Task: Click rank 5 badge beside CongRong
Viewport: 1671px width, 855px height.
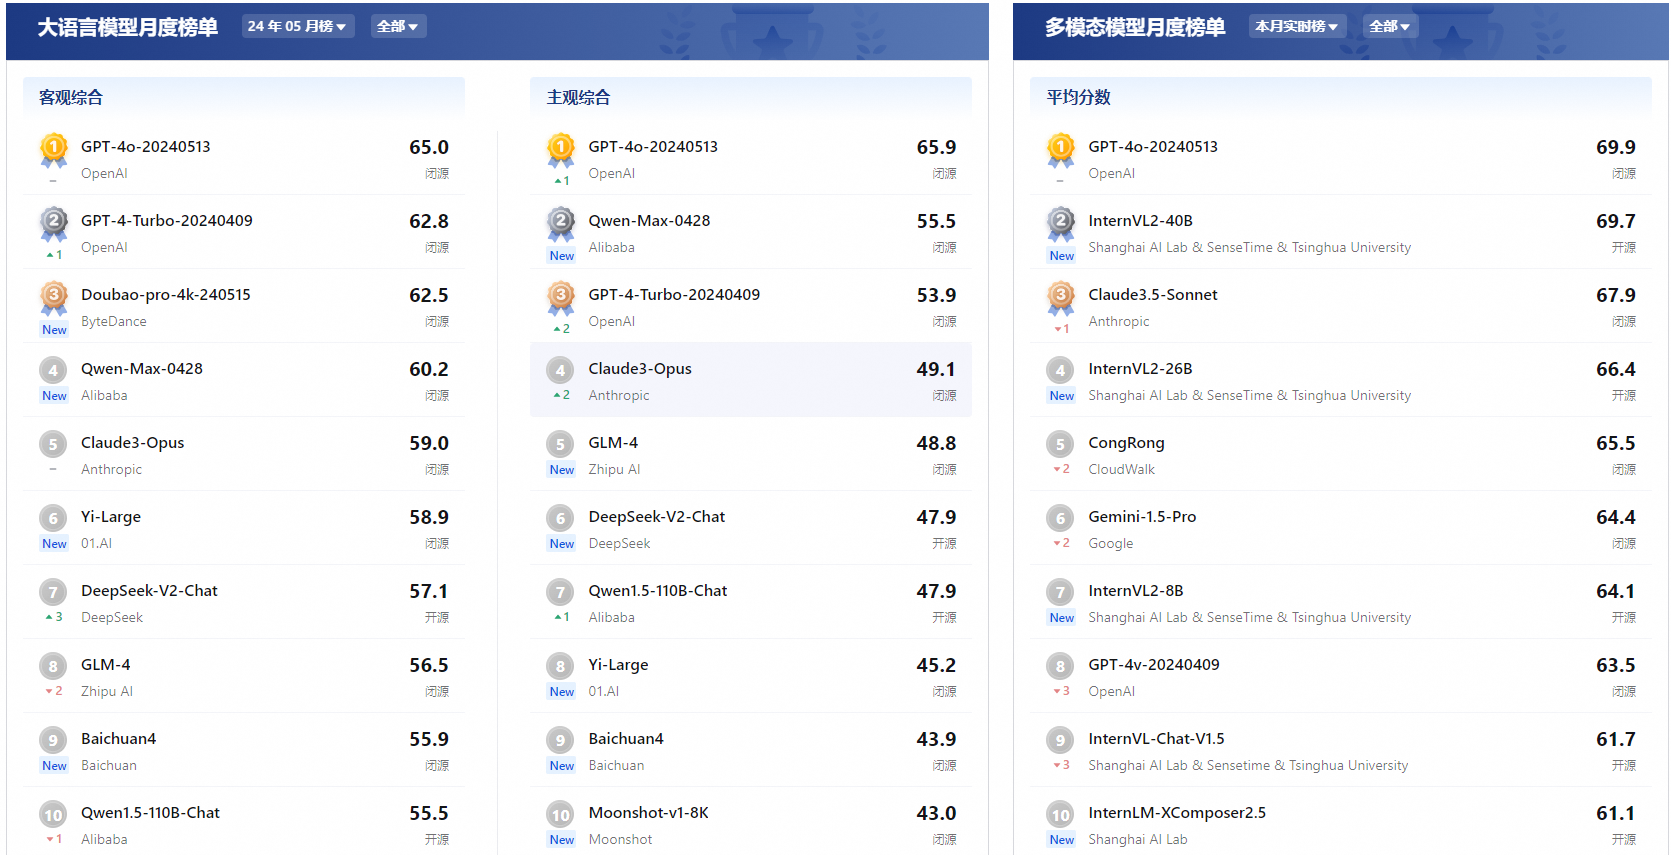Action: coord(1060,444)
